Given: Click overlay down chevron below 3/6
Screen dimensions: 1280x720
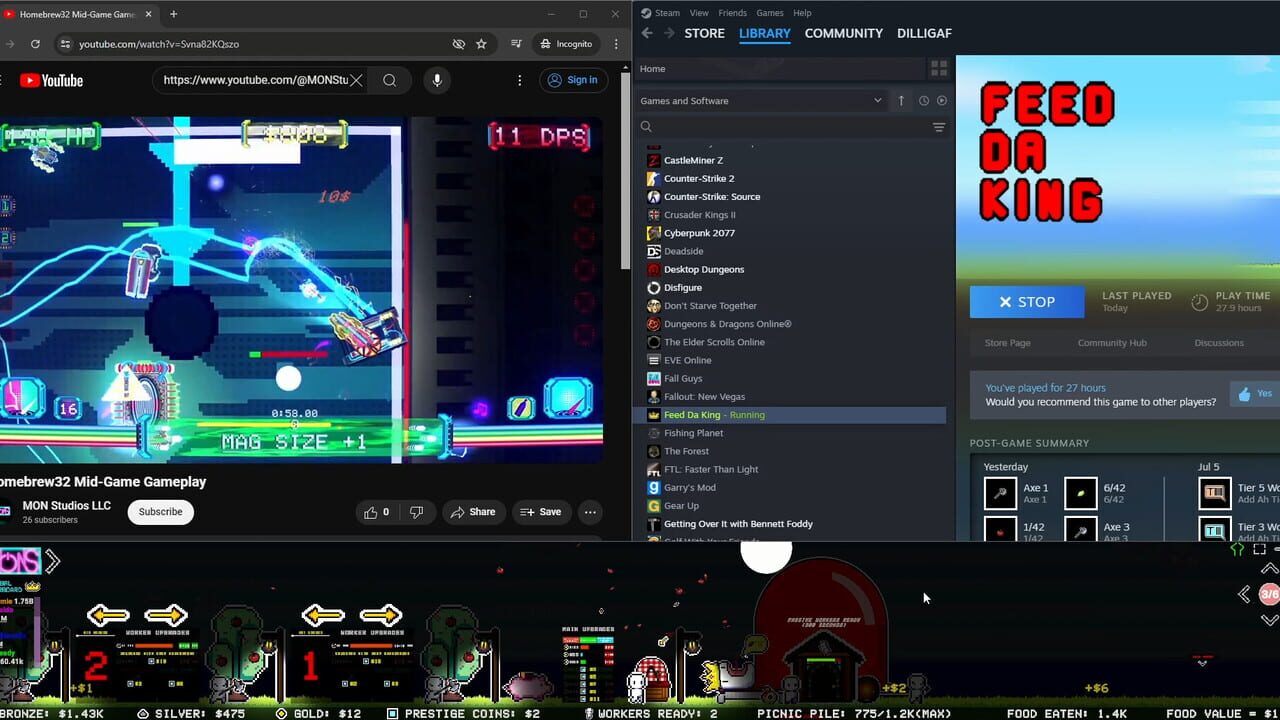Looking at the screenshot, I should [1269, 620].
